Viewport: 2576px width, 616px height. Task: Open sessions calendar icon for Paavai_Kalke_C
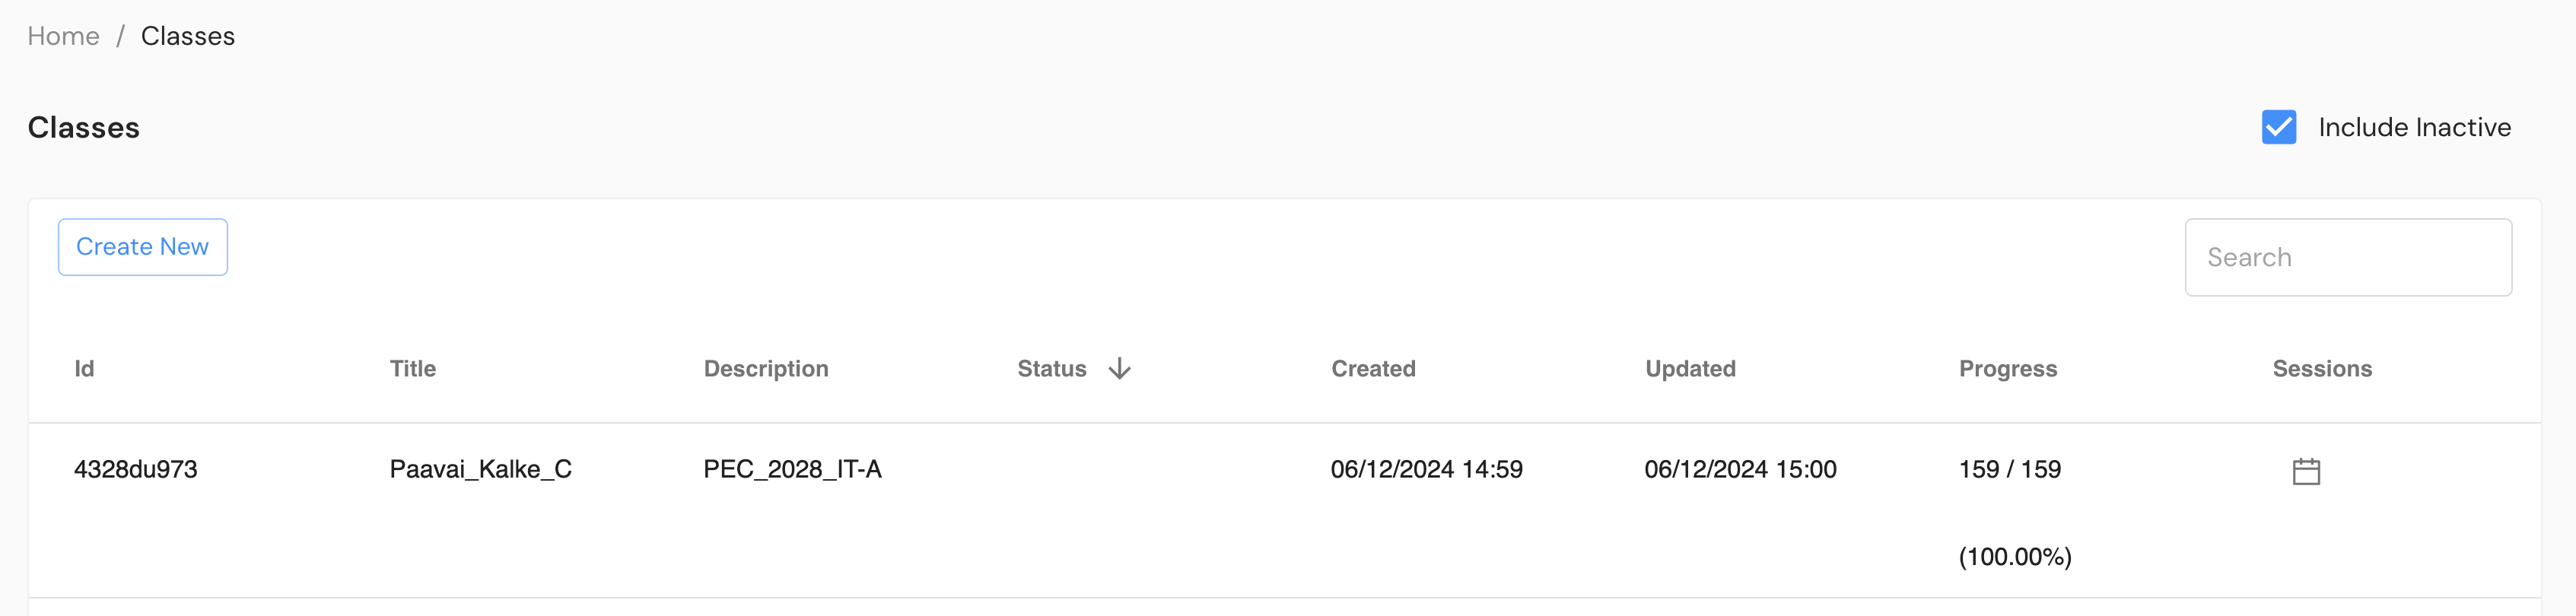pos(2306,471)
